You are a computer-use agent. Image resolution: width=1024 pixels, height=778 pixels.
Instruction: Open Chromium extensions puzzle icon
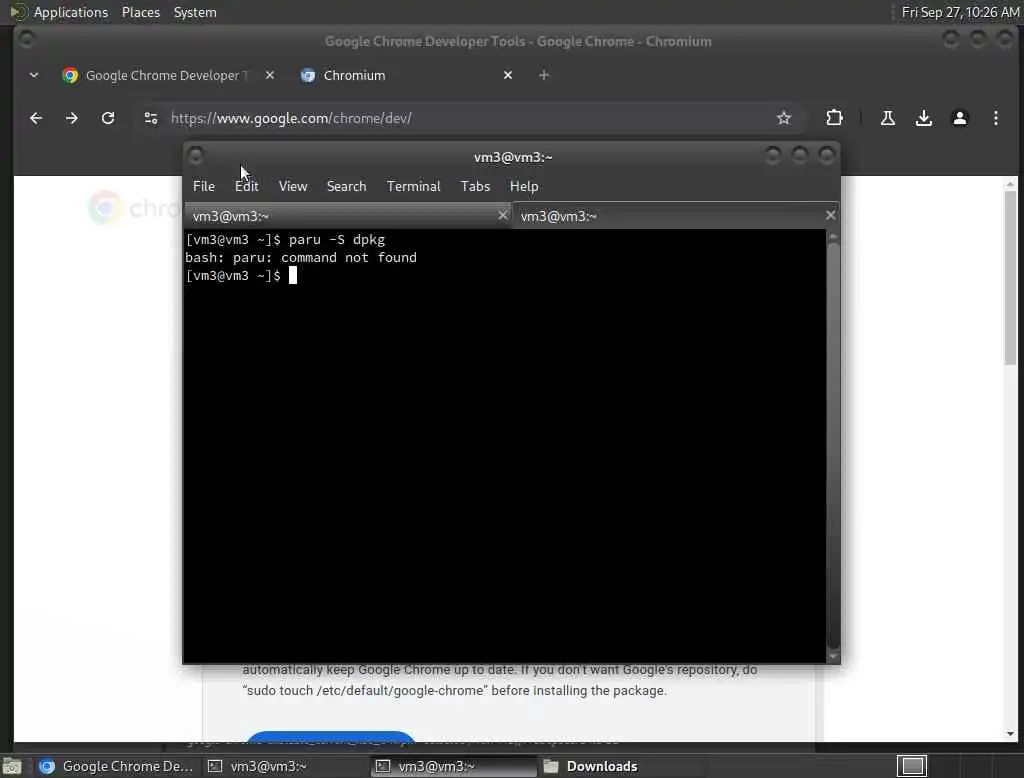pos(834,118)
